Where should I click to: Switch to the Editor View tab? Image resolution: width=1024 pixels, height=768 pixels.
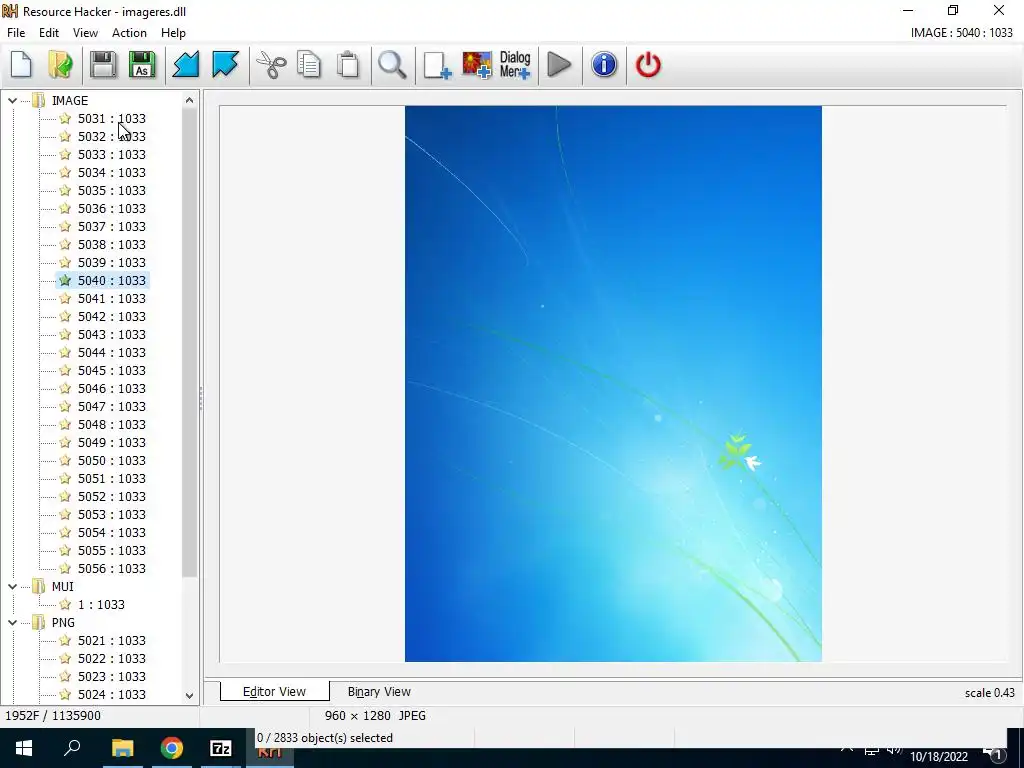(x=274, y=692)
